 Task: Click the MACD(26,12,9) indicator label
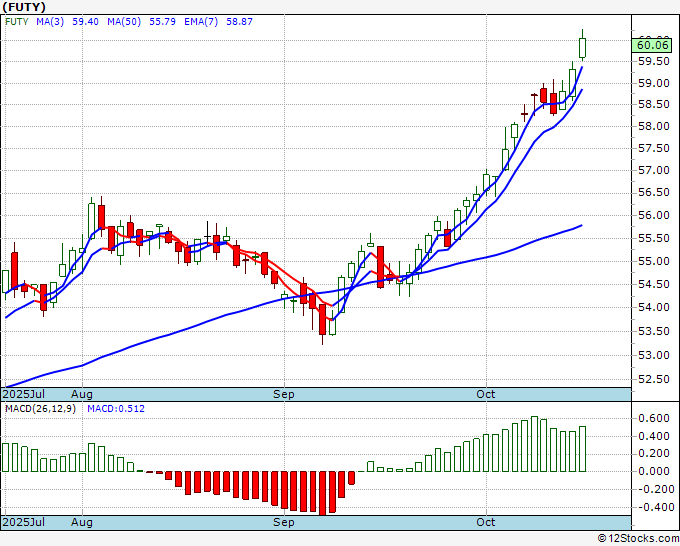[x=40, y=409]
